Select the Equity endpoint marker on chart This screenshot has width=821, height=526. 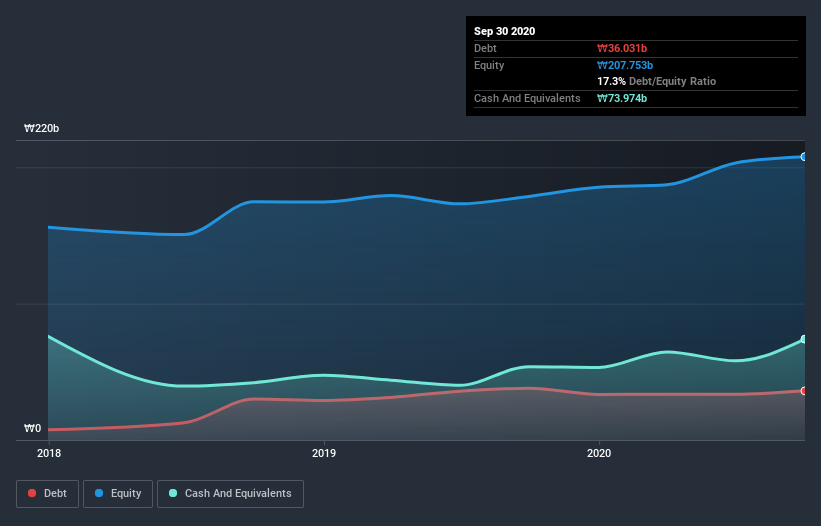[804, 156]
